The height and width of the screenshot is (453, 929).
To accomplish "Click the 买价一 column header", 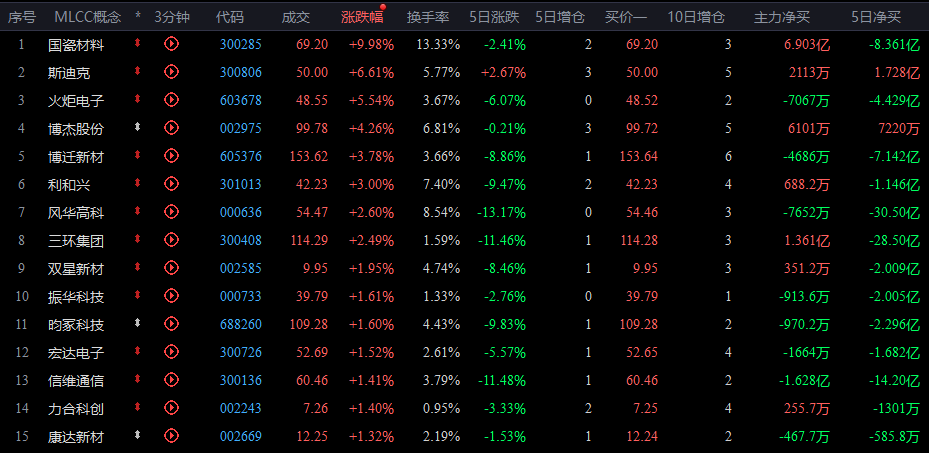I will 626,17.
